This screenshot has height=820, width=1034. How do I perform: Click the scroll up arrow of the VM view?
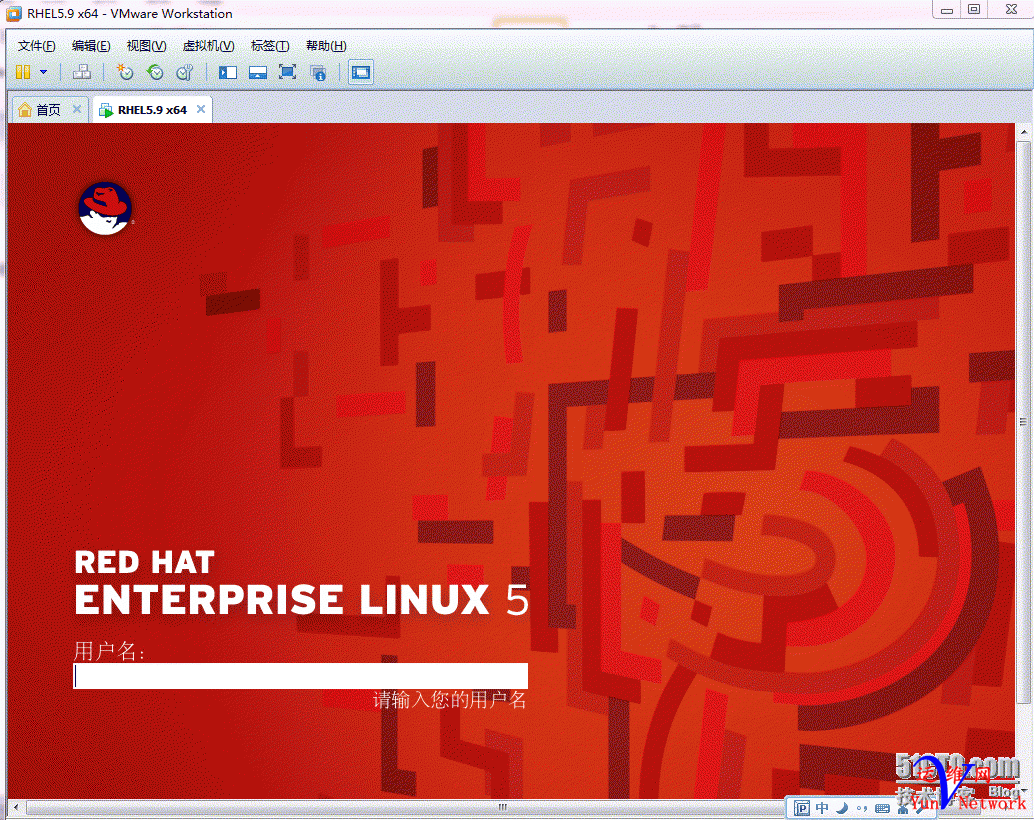click(1023, 132)
